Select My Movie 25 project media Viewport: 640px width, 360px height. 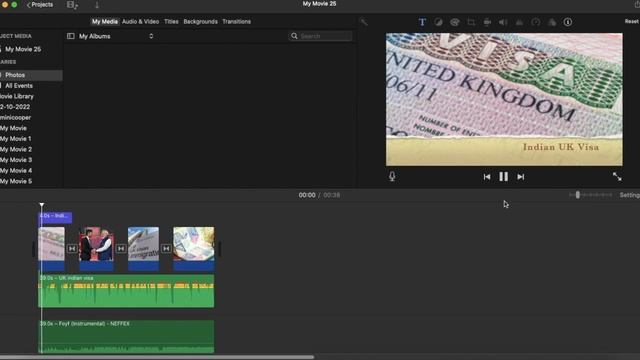pos(23,49)
